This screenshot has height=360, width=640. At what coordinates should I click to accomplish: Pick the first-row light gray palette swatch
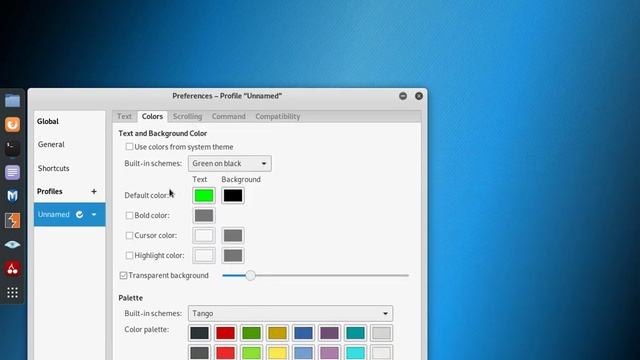click(x=381, y=333)
